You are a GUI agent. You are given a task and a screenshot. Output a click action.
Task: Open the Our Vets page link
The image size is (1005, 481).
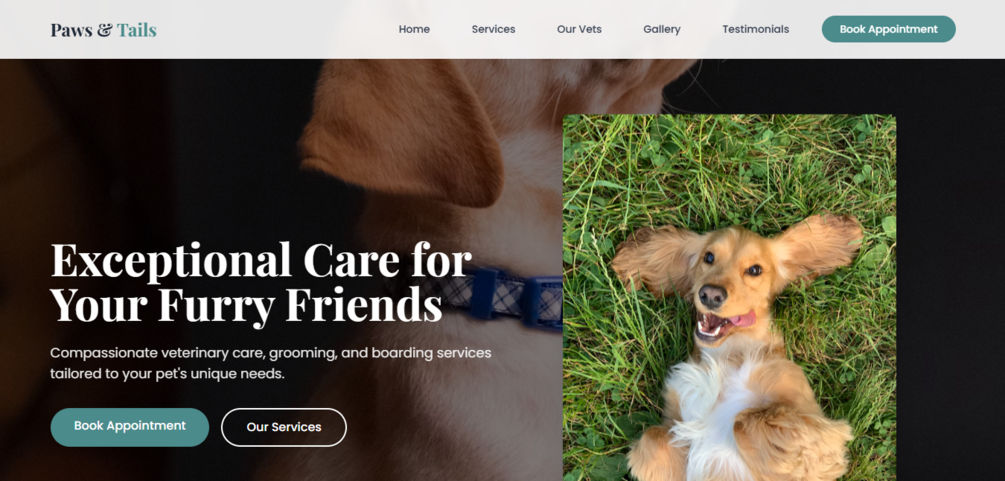(x=579, y=30)
